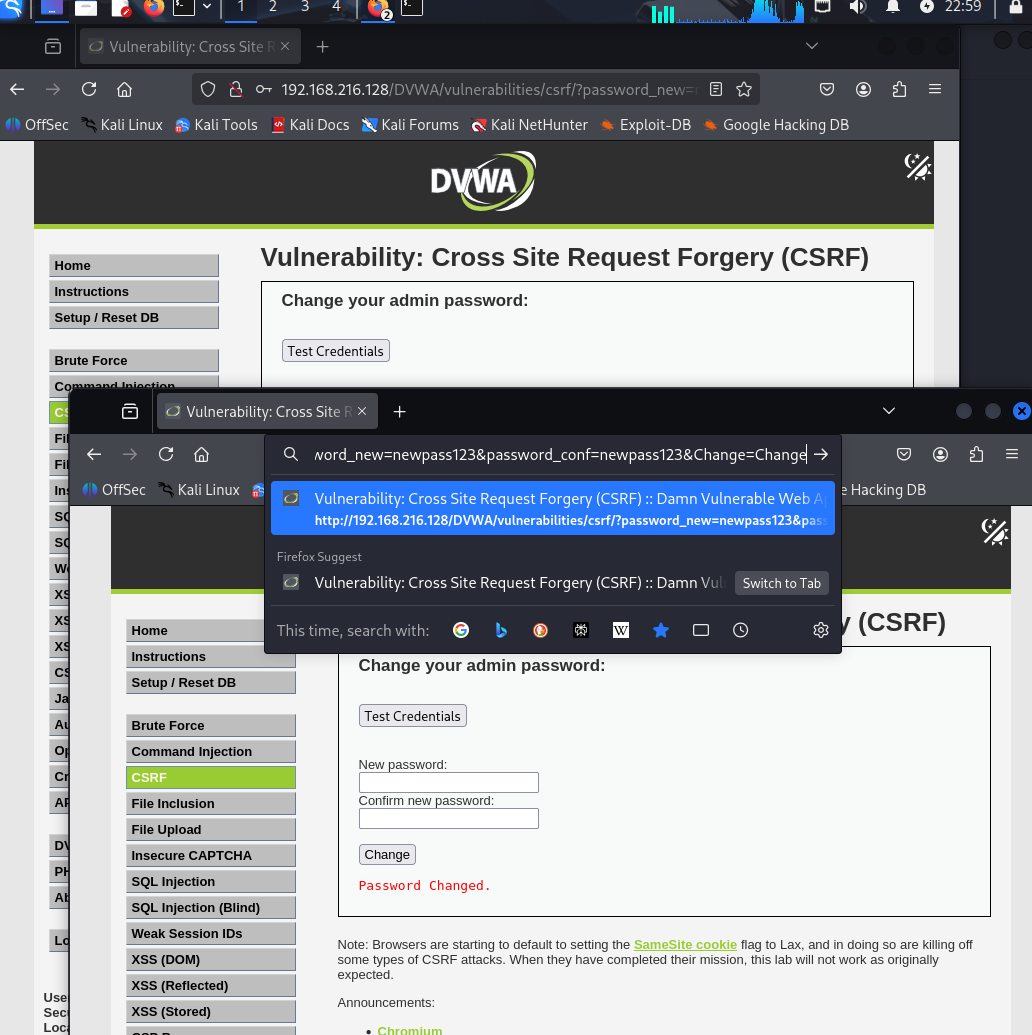Click back arrow in the back Firefox window
This screenshot has height=1035, width=1032.
coord(17,89)
